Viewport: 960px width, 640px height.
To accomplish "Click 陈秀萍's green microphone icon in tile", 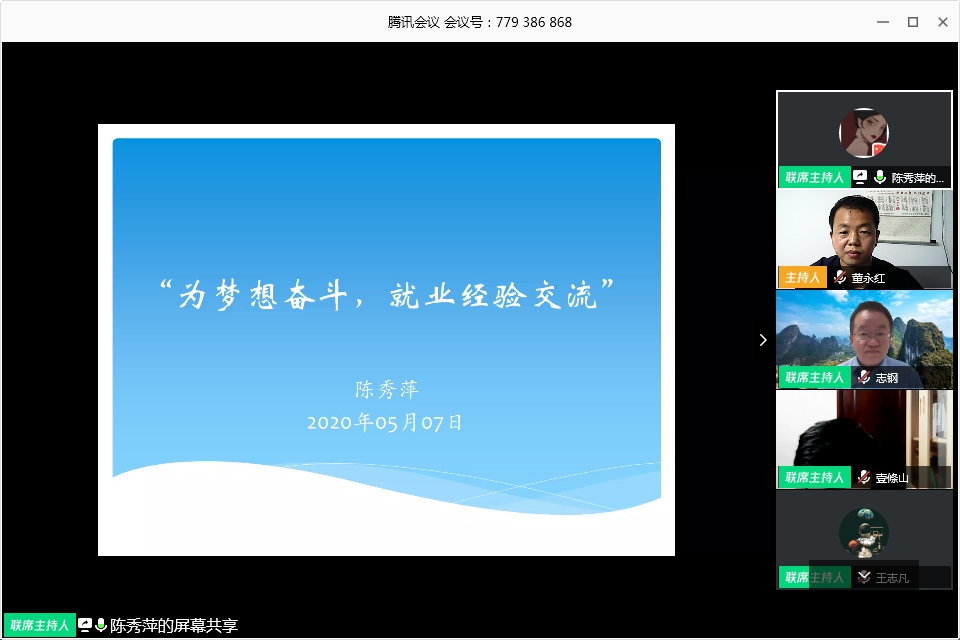I will [x=879, y=177].
